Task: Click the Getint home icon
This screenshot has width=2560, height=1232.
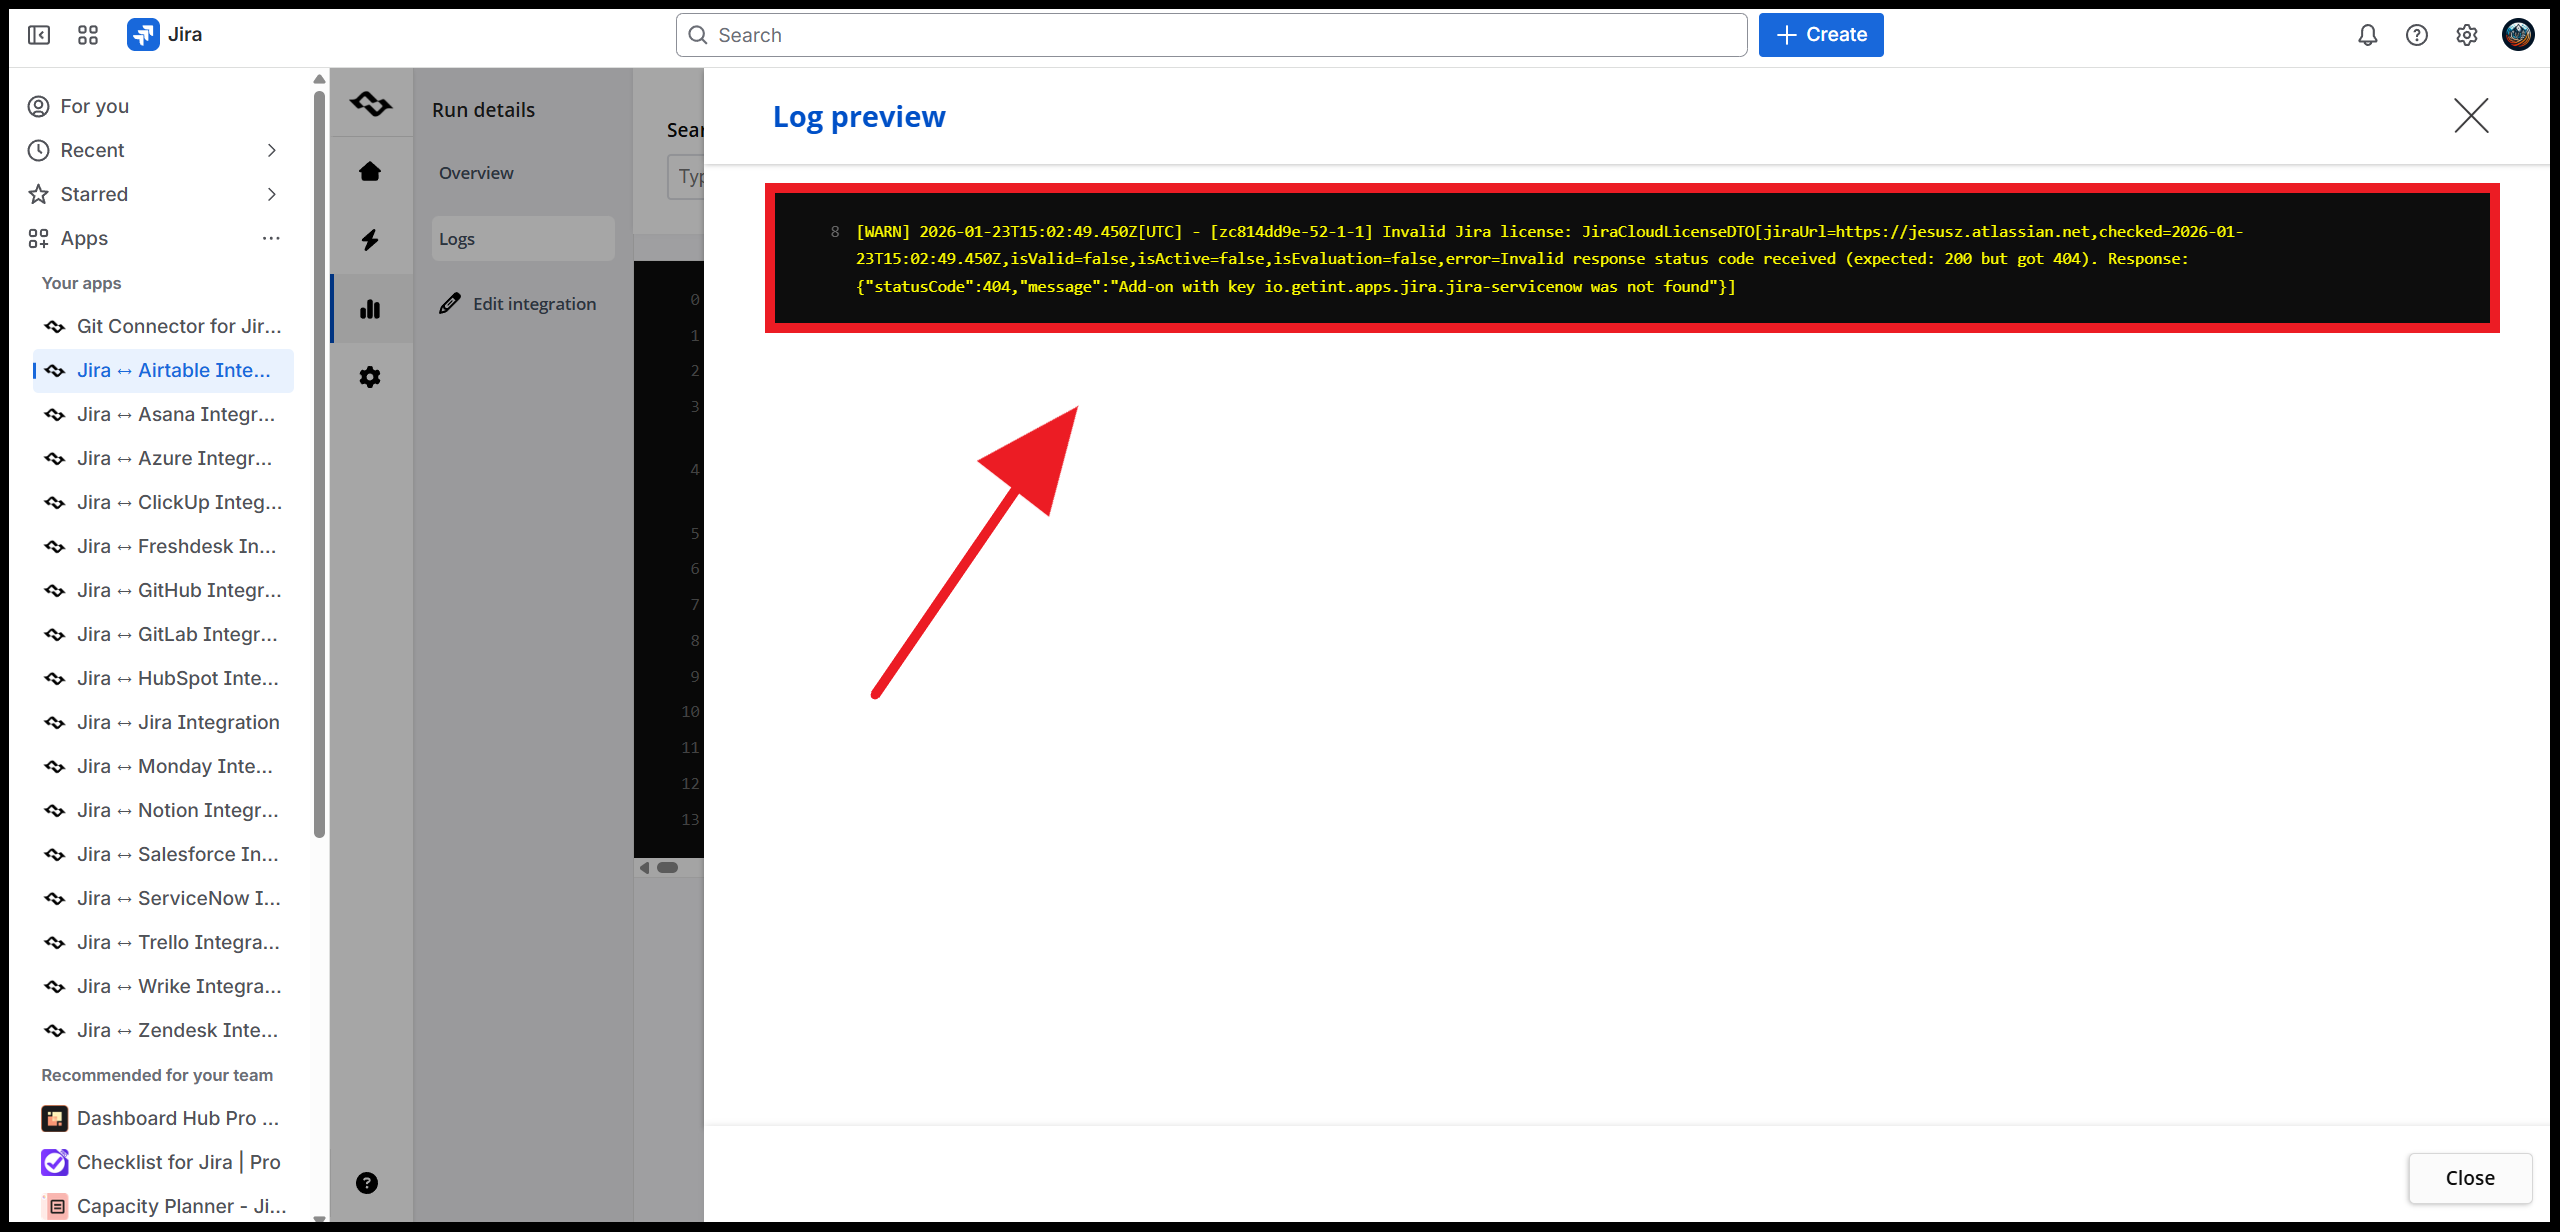Action: point(370,172)
